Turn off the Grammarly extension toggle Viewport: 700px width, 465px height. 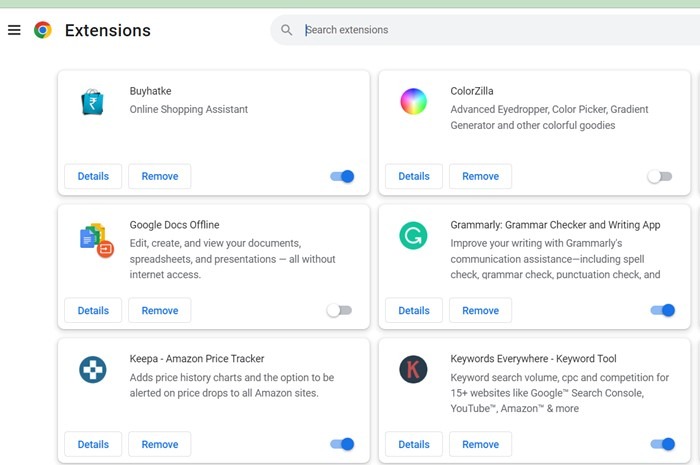[662, 310]
